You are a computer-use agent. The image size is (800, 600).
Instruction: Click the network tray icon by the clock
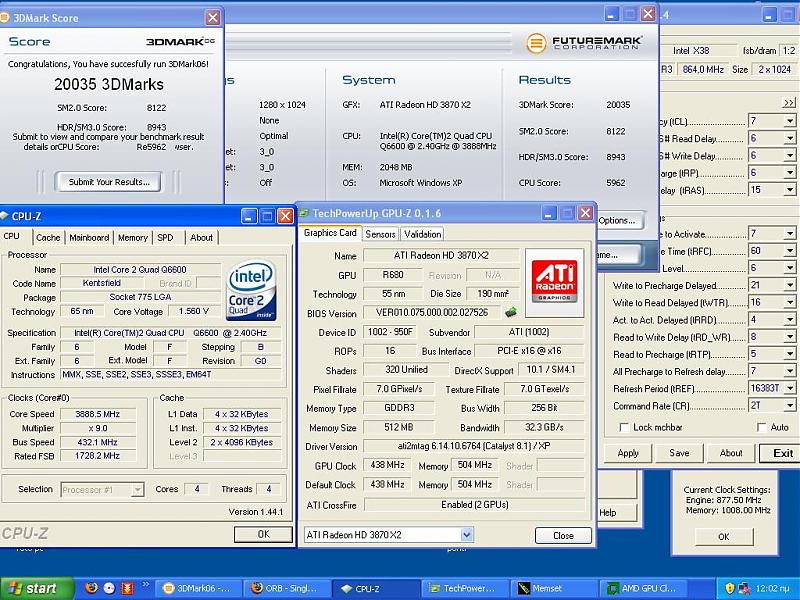click(x=743, y=588)
